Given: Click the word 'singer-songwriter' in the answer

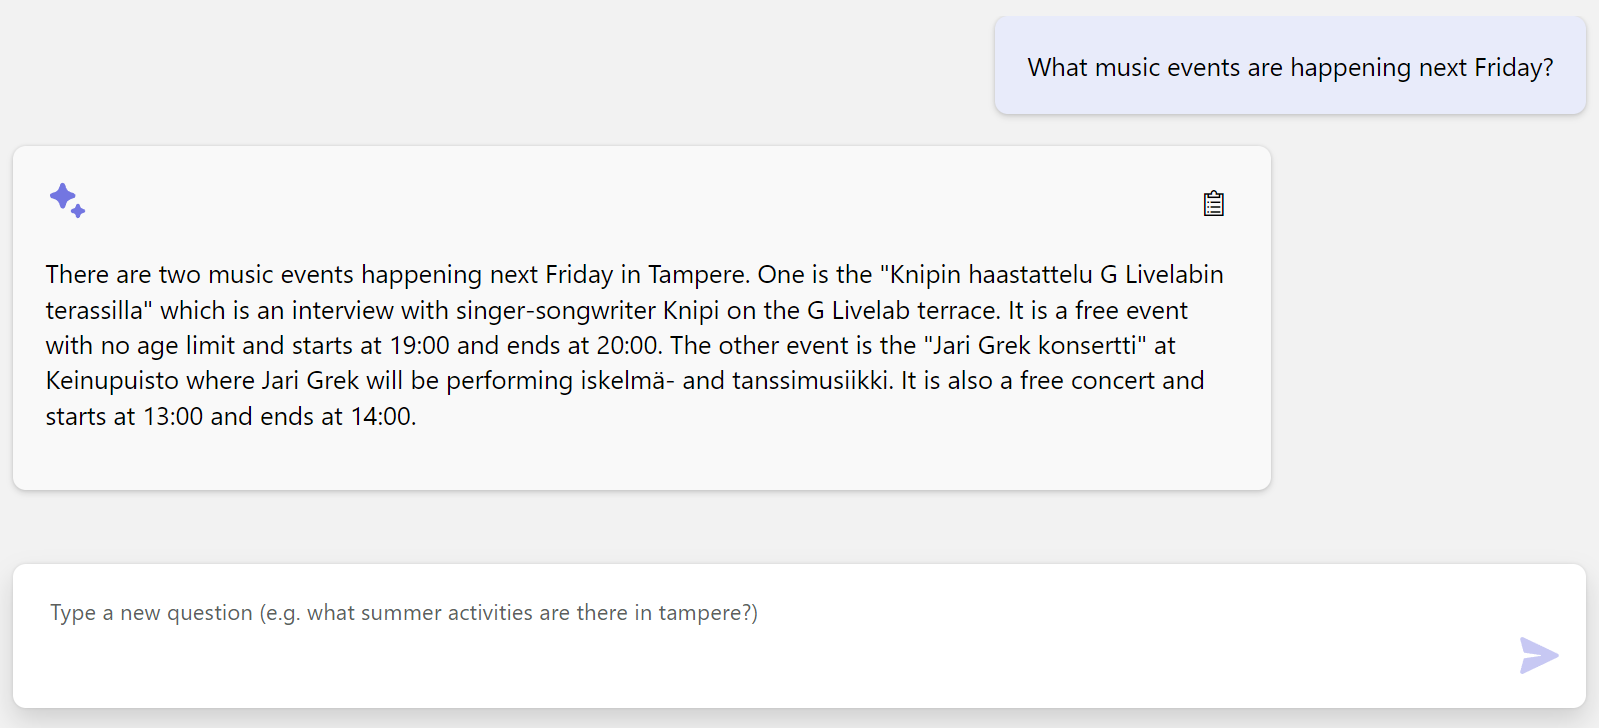Looking at the screenshot, I should coord(556,310).
